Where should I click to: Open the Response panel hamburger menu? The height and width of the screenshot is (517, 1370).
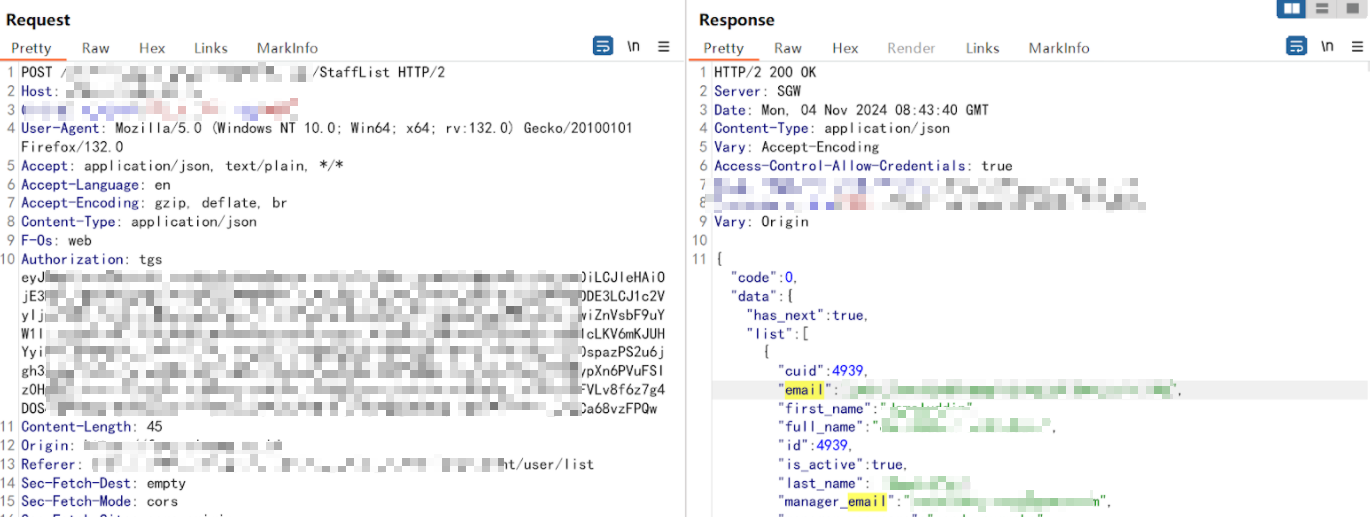tap(1356, 47)
